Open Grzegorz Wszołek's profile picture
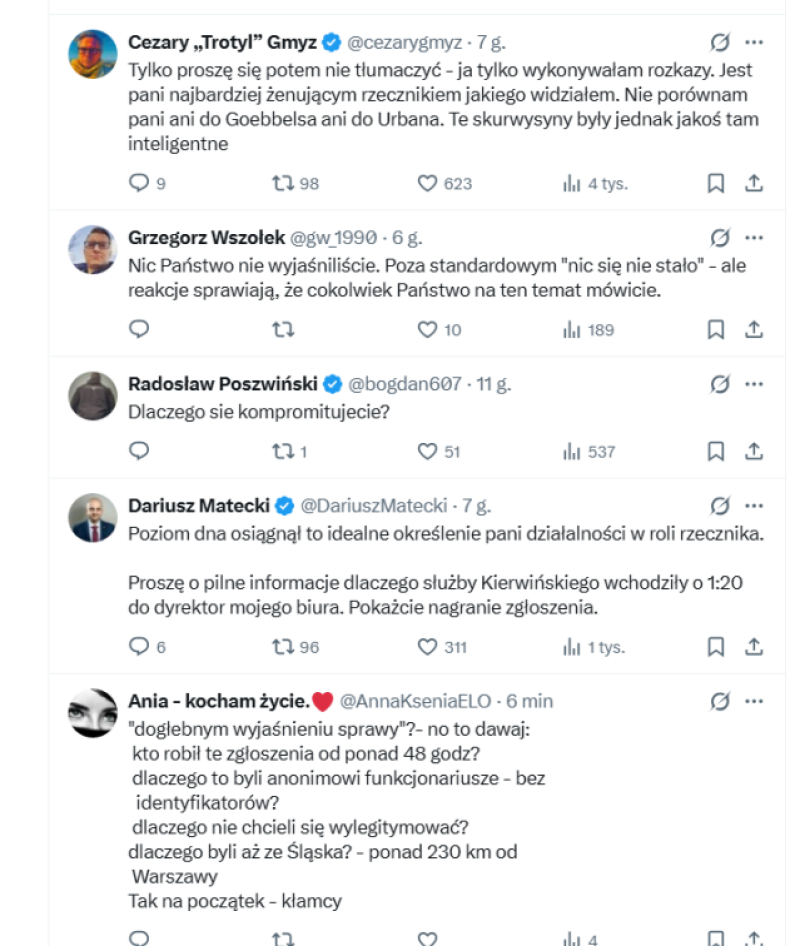This screenshot has width=800, height=946. point(92,250)
